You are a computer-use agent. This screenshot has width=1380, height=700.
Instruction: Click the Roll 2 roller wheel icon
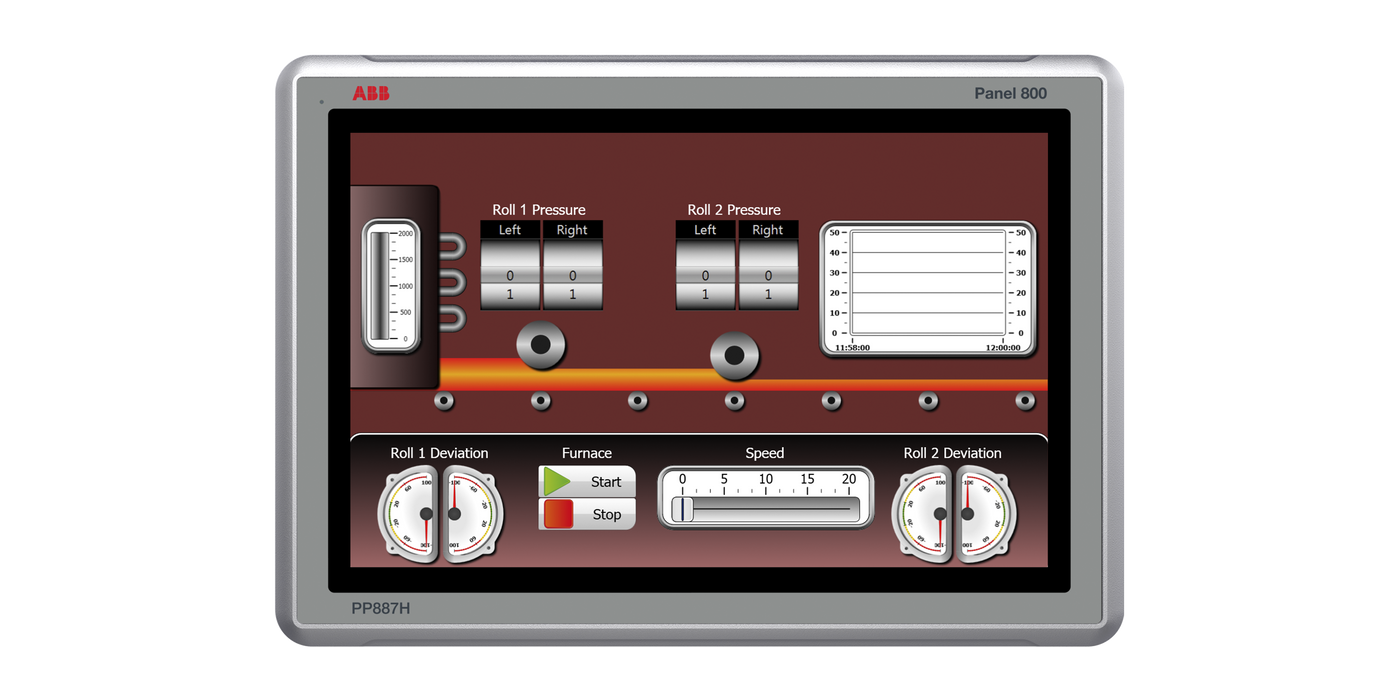tap(735, 356)
